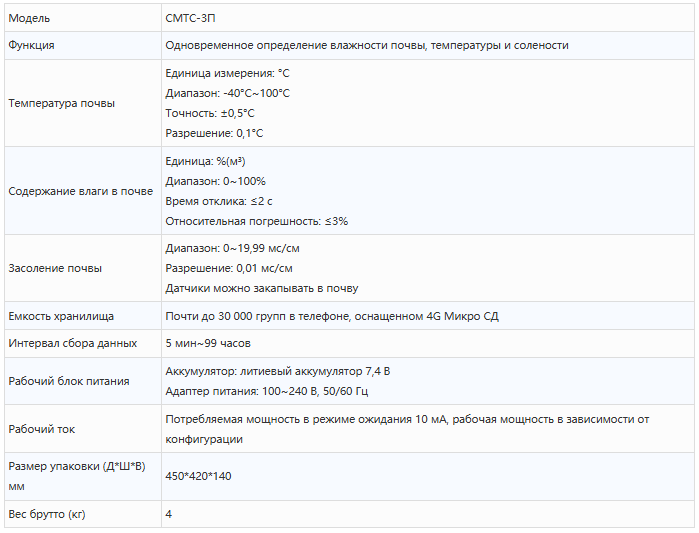Click the Содержание влаги в почве label
The image size is (699, 533).
pos(80,191)
